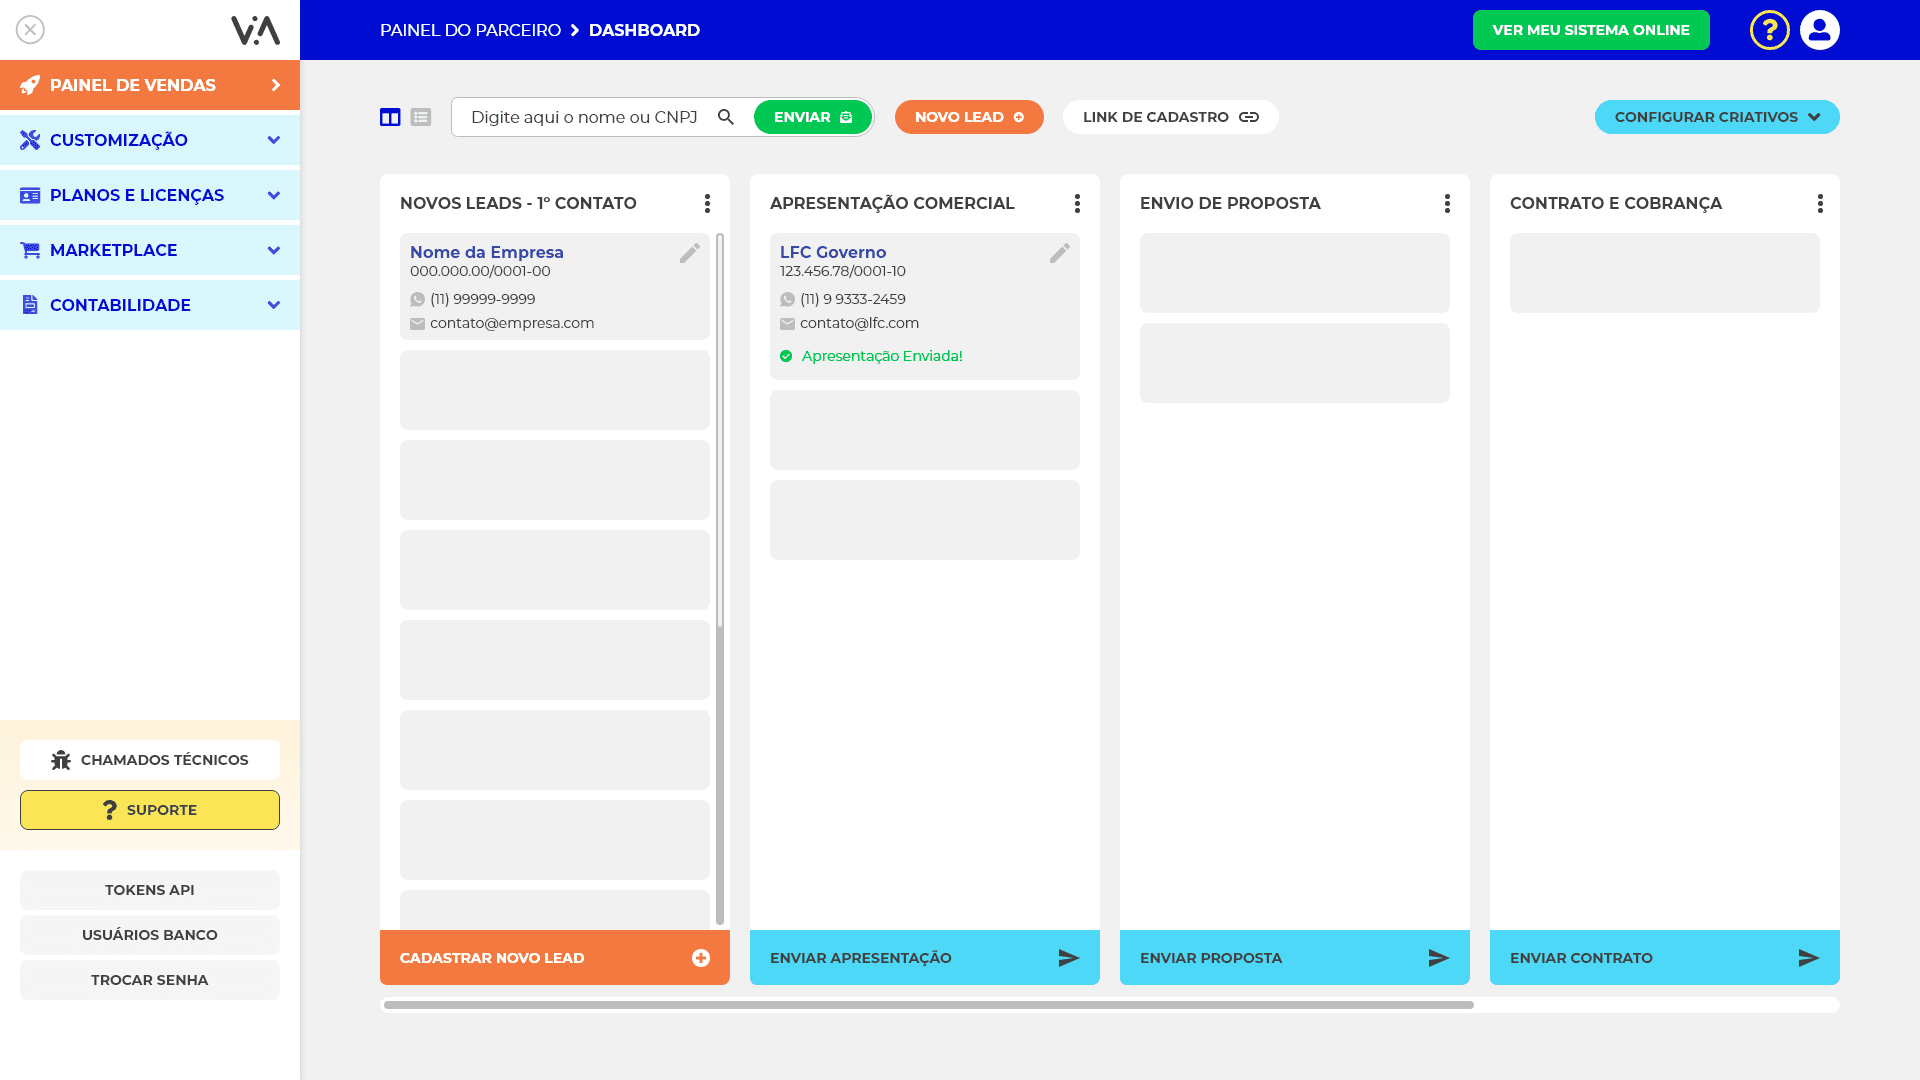Switch to kanban board view icon

(390, 117)
